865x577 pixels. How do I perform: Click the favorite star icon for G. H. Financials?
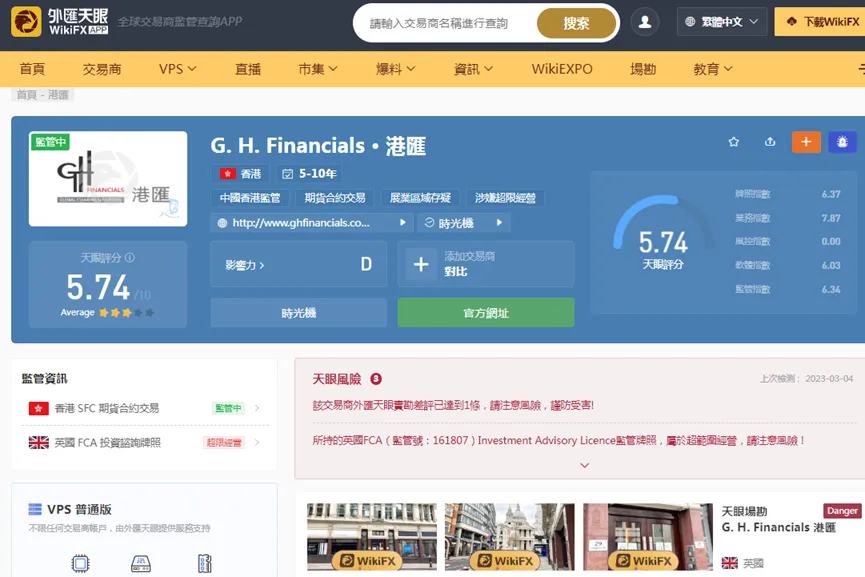pos(733,142)
